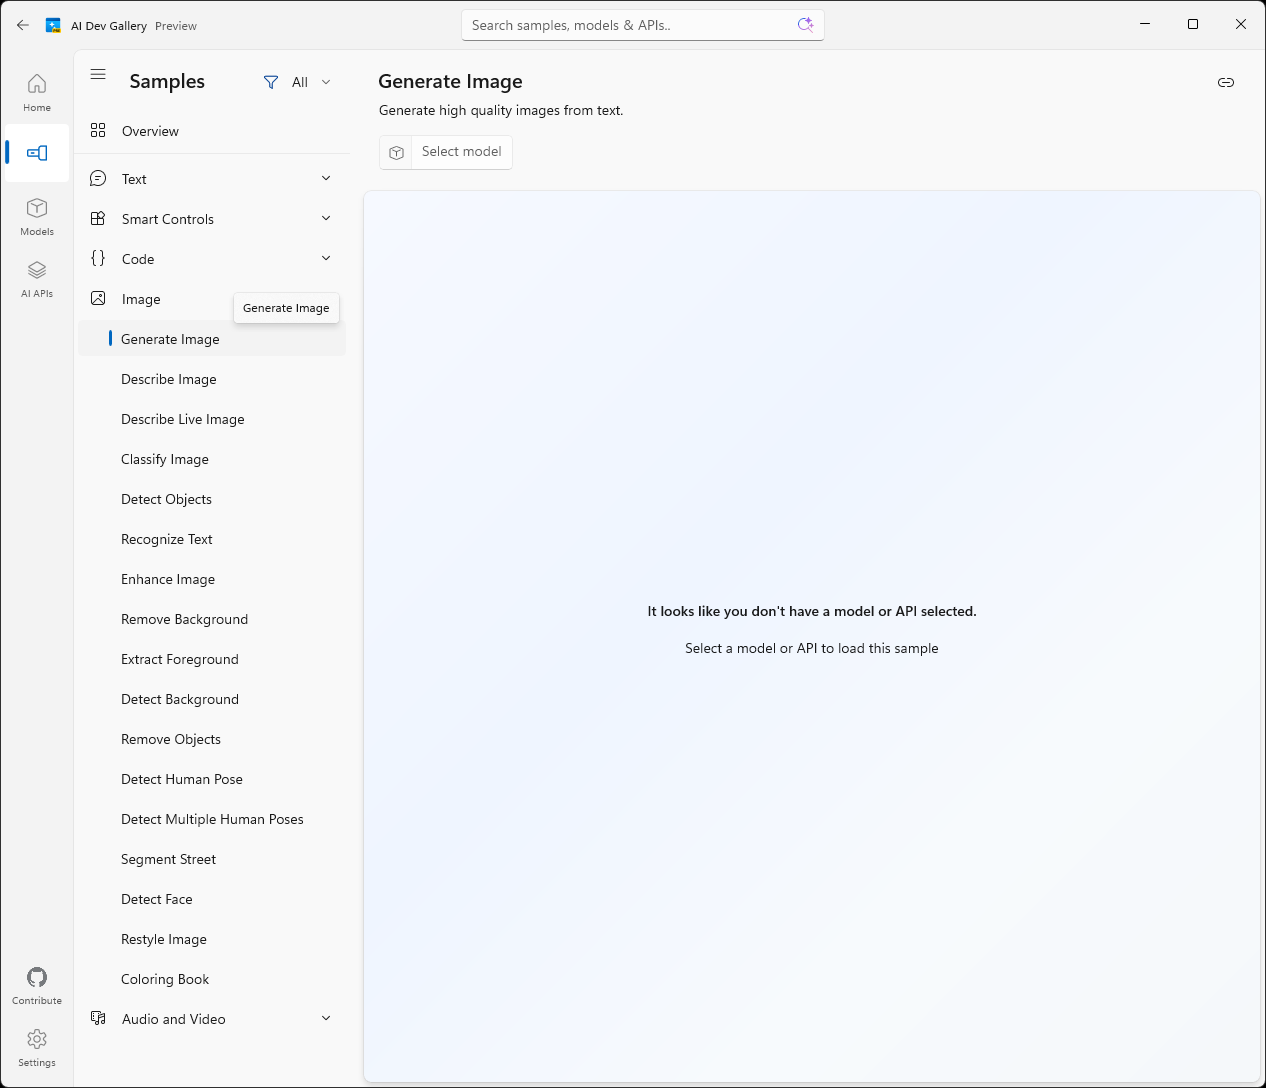
Task: Click the Generate Image page heading
Action: (x=450, y=81)
